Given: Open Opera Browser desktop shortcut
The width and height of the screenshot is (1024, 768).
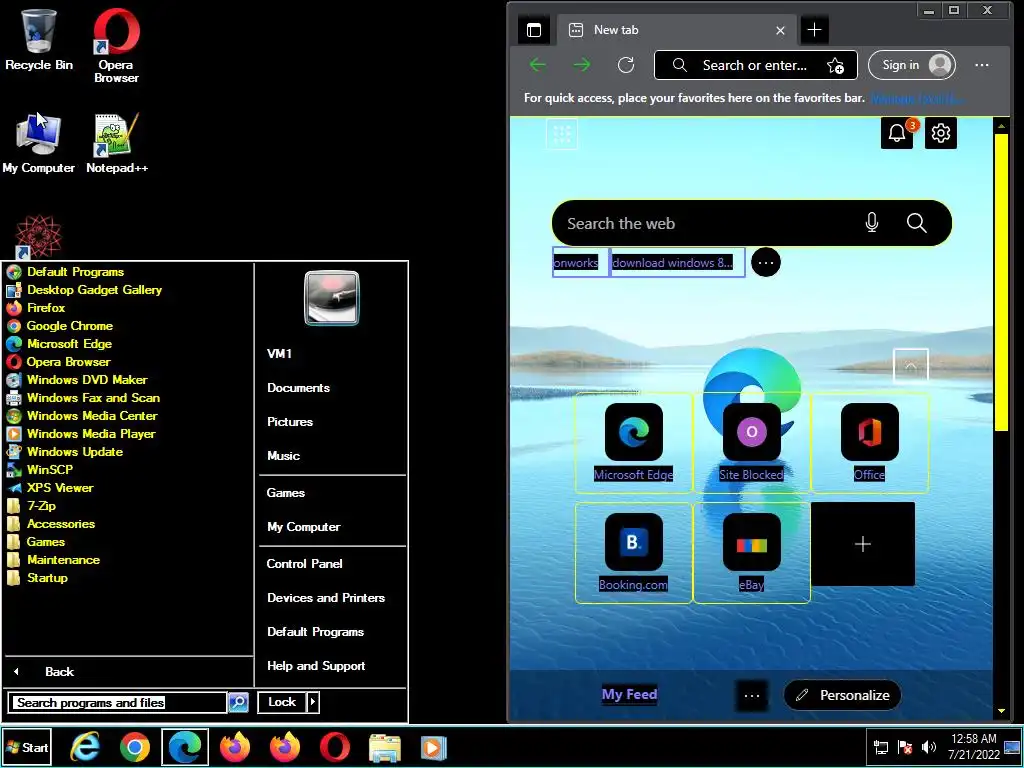Looking at the screenshot, I should pos(116,46).
